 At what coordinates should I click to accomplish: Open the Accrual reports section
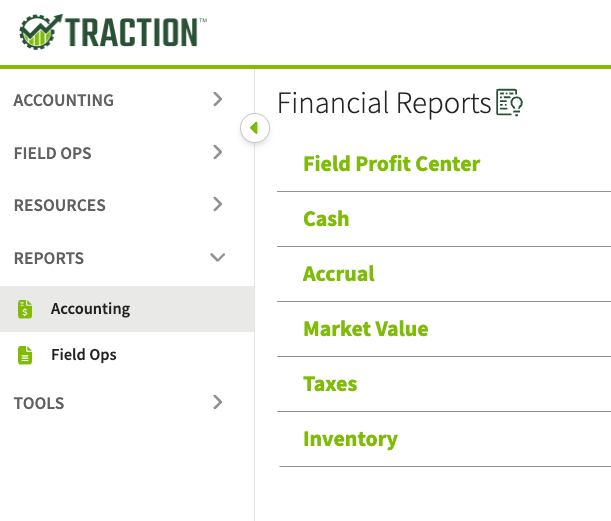(x=339, y=274)
